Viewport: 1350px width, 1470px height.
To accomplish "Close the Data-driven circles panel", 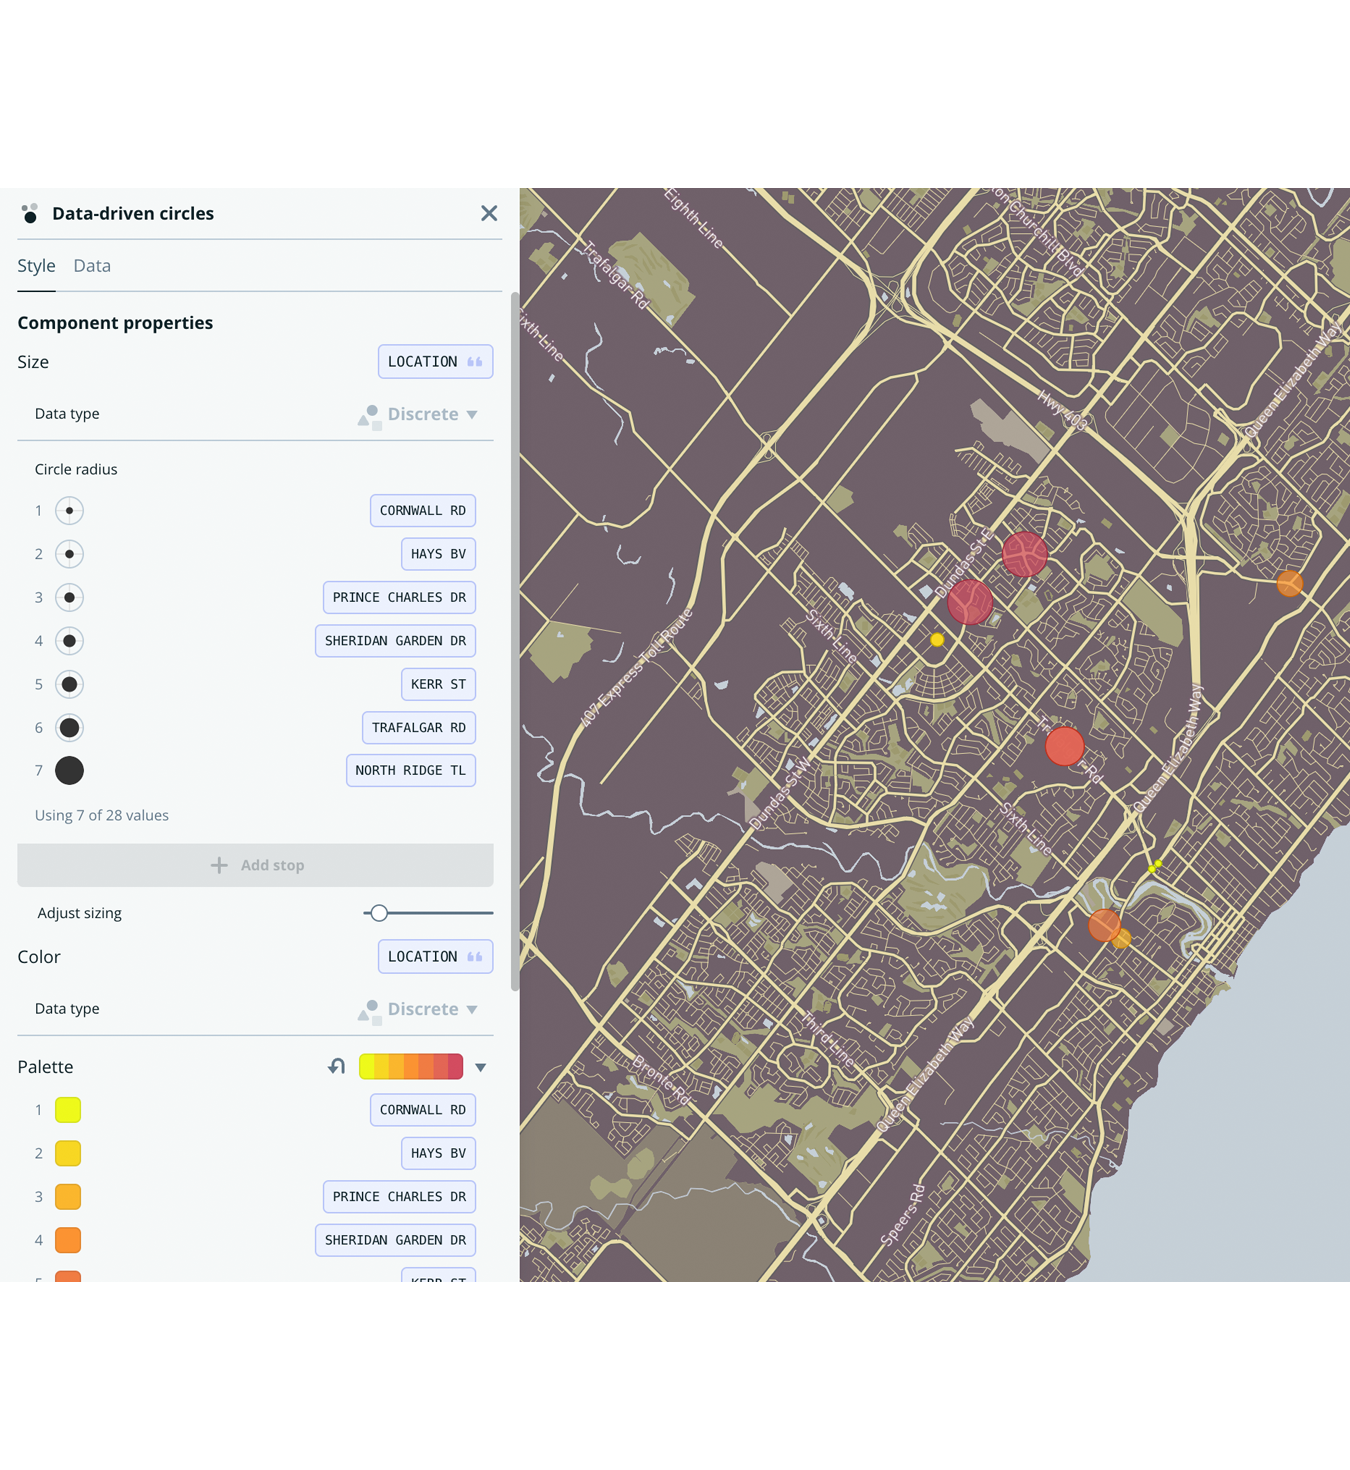I will (x=489, y=213).
